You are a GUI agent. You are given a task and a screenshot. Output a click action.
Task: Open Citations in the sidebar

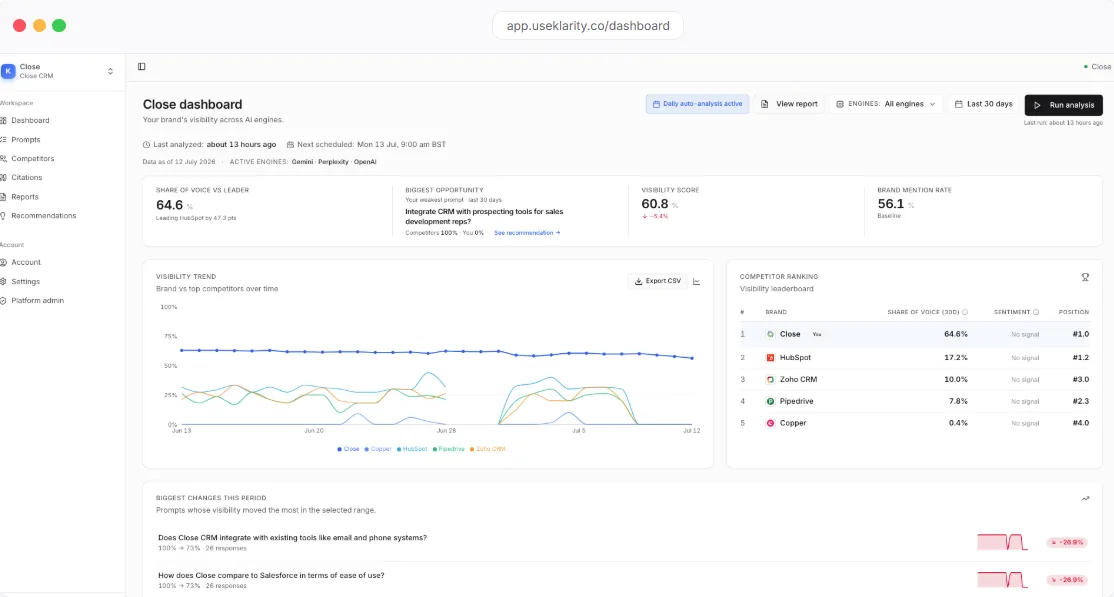point(26,178)
